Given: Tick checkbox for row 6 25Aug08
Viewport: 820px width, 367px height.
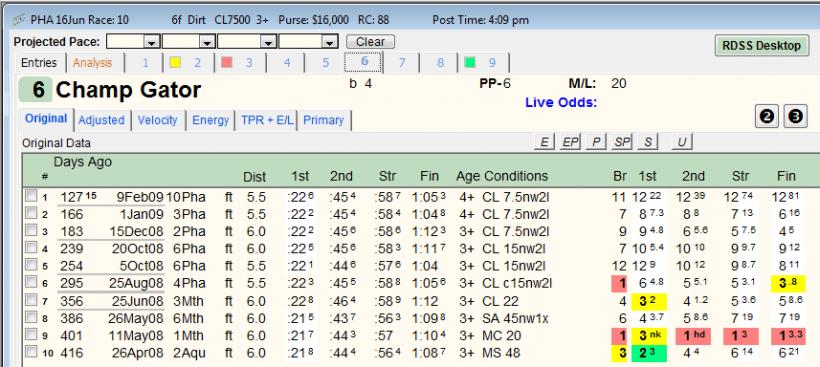Looking at the screenshot, I should click(x=32, y=283).
